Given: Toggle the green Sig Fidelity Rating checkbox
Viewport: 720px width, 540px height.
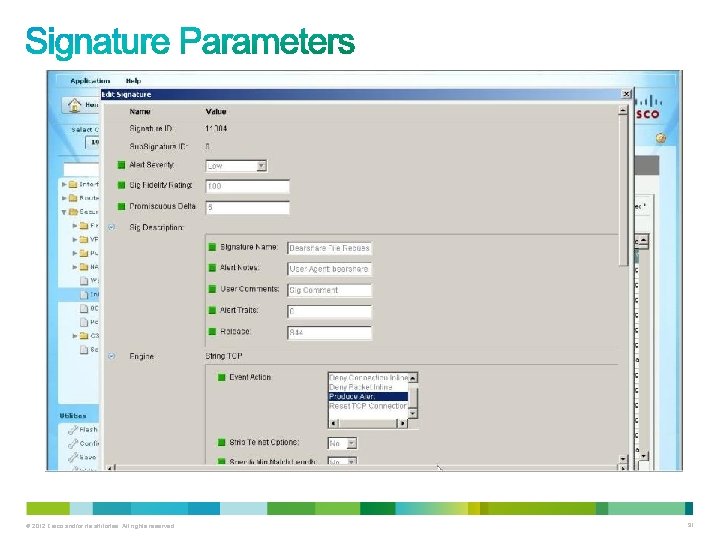Looking at the screenshot, I should [x=121, y=185].
